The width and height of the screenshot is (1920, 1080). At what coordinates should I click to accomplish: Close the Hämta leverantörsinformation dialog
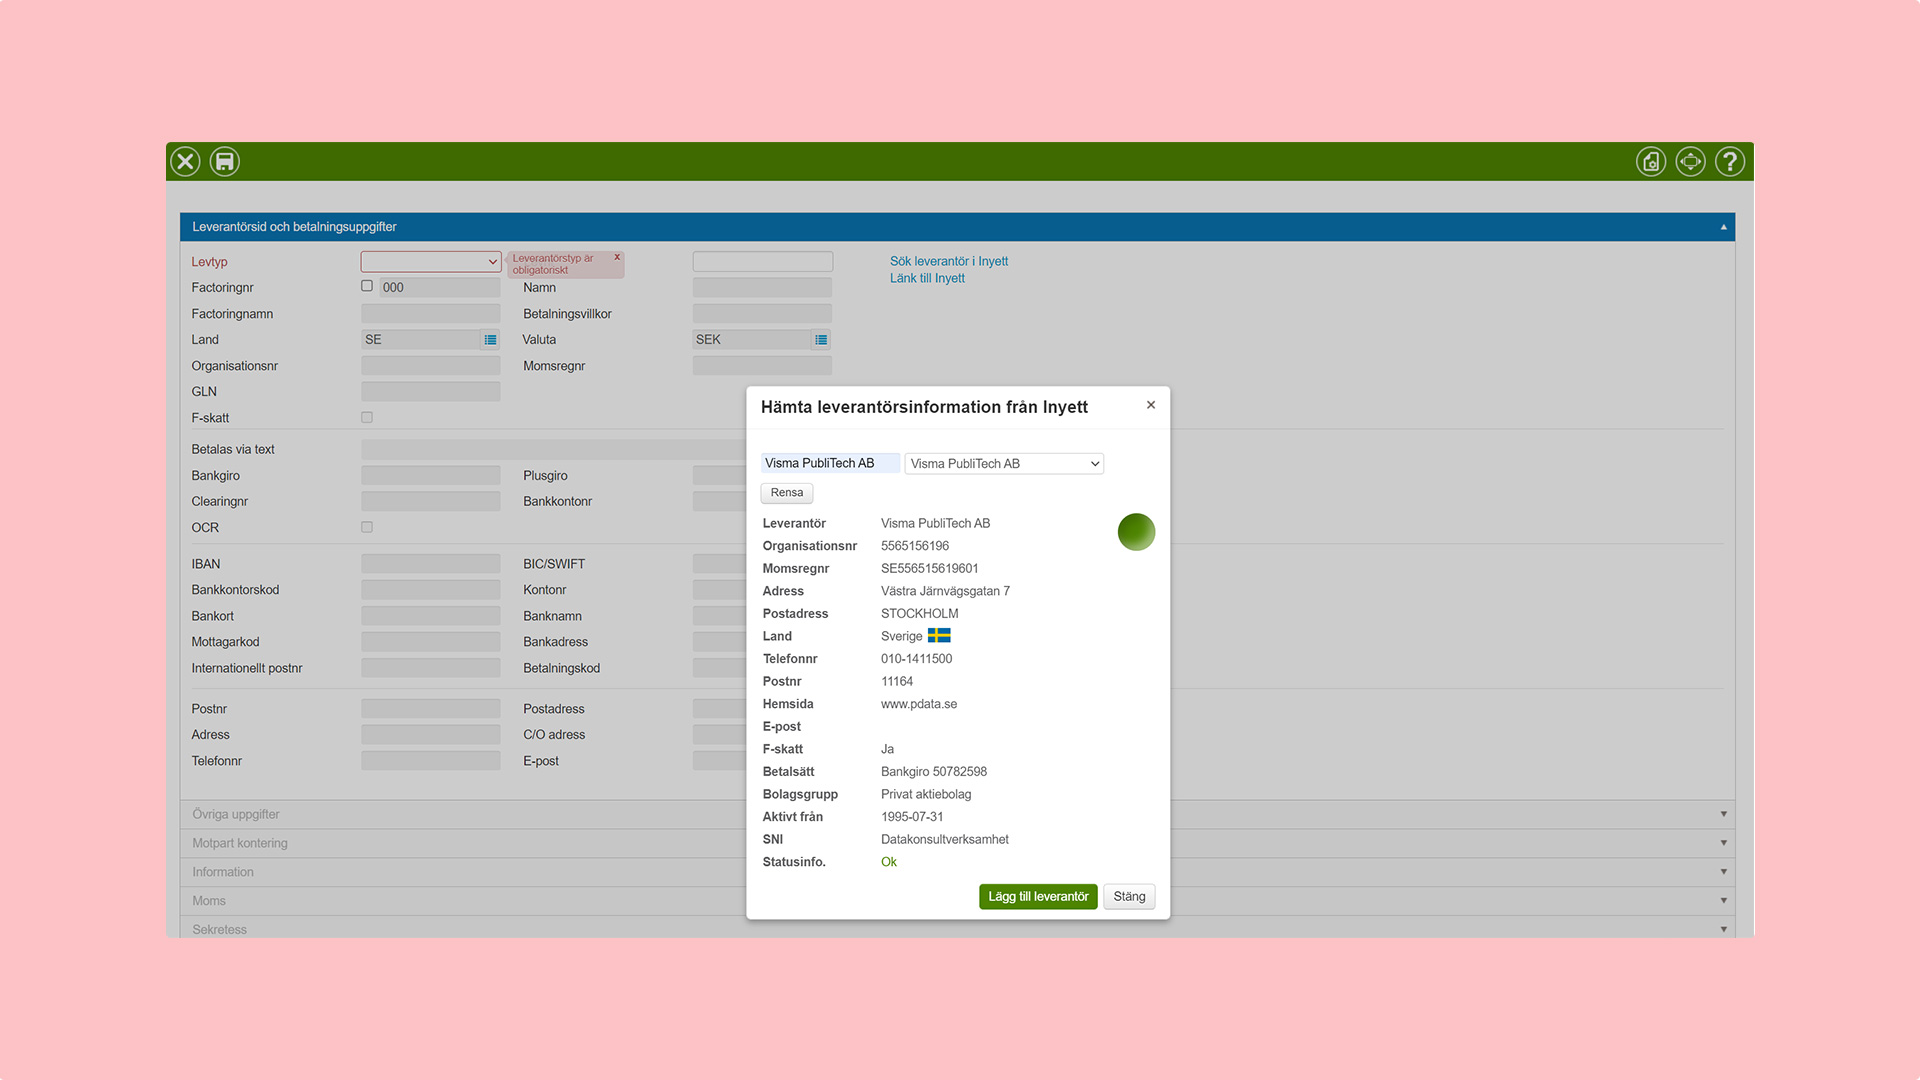(x=1151, y=405)
